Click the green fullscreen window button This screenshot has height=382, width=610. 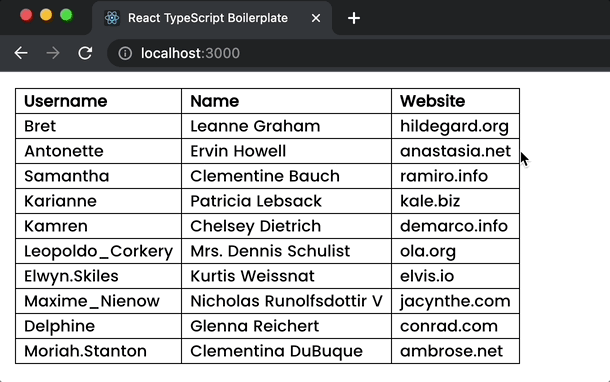pyautogui.click(x=66, y=16)
